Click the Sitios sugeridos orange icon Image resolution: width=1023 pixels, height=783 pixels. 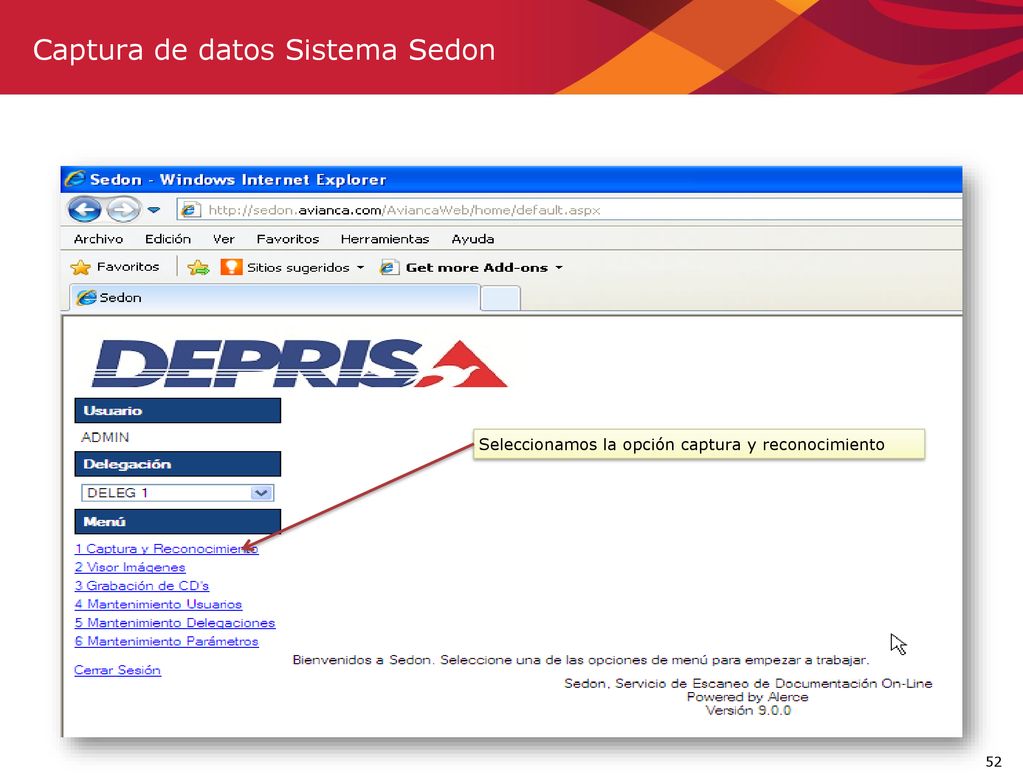pos(231,267)
